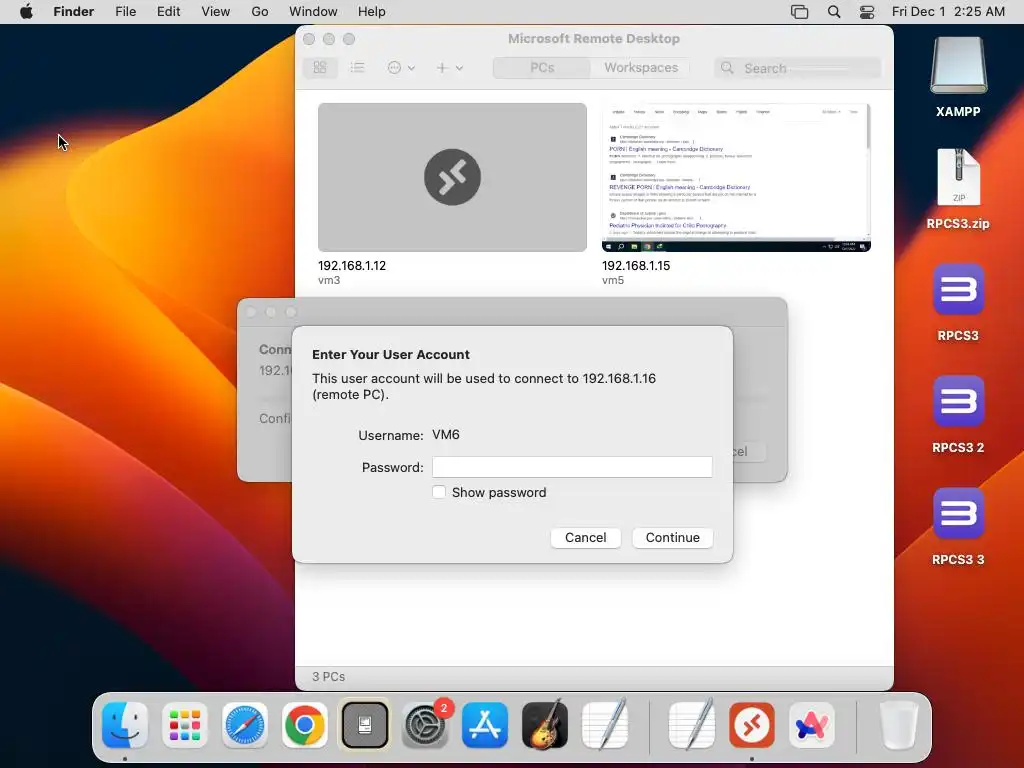Switch to list view in Remote Desktop
Screen dimensions: 1024x768
357,68
